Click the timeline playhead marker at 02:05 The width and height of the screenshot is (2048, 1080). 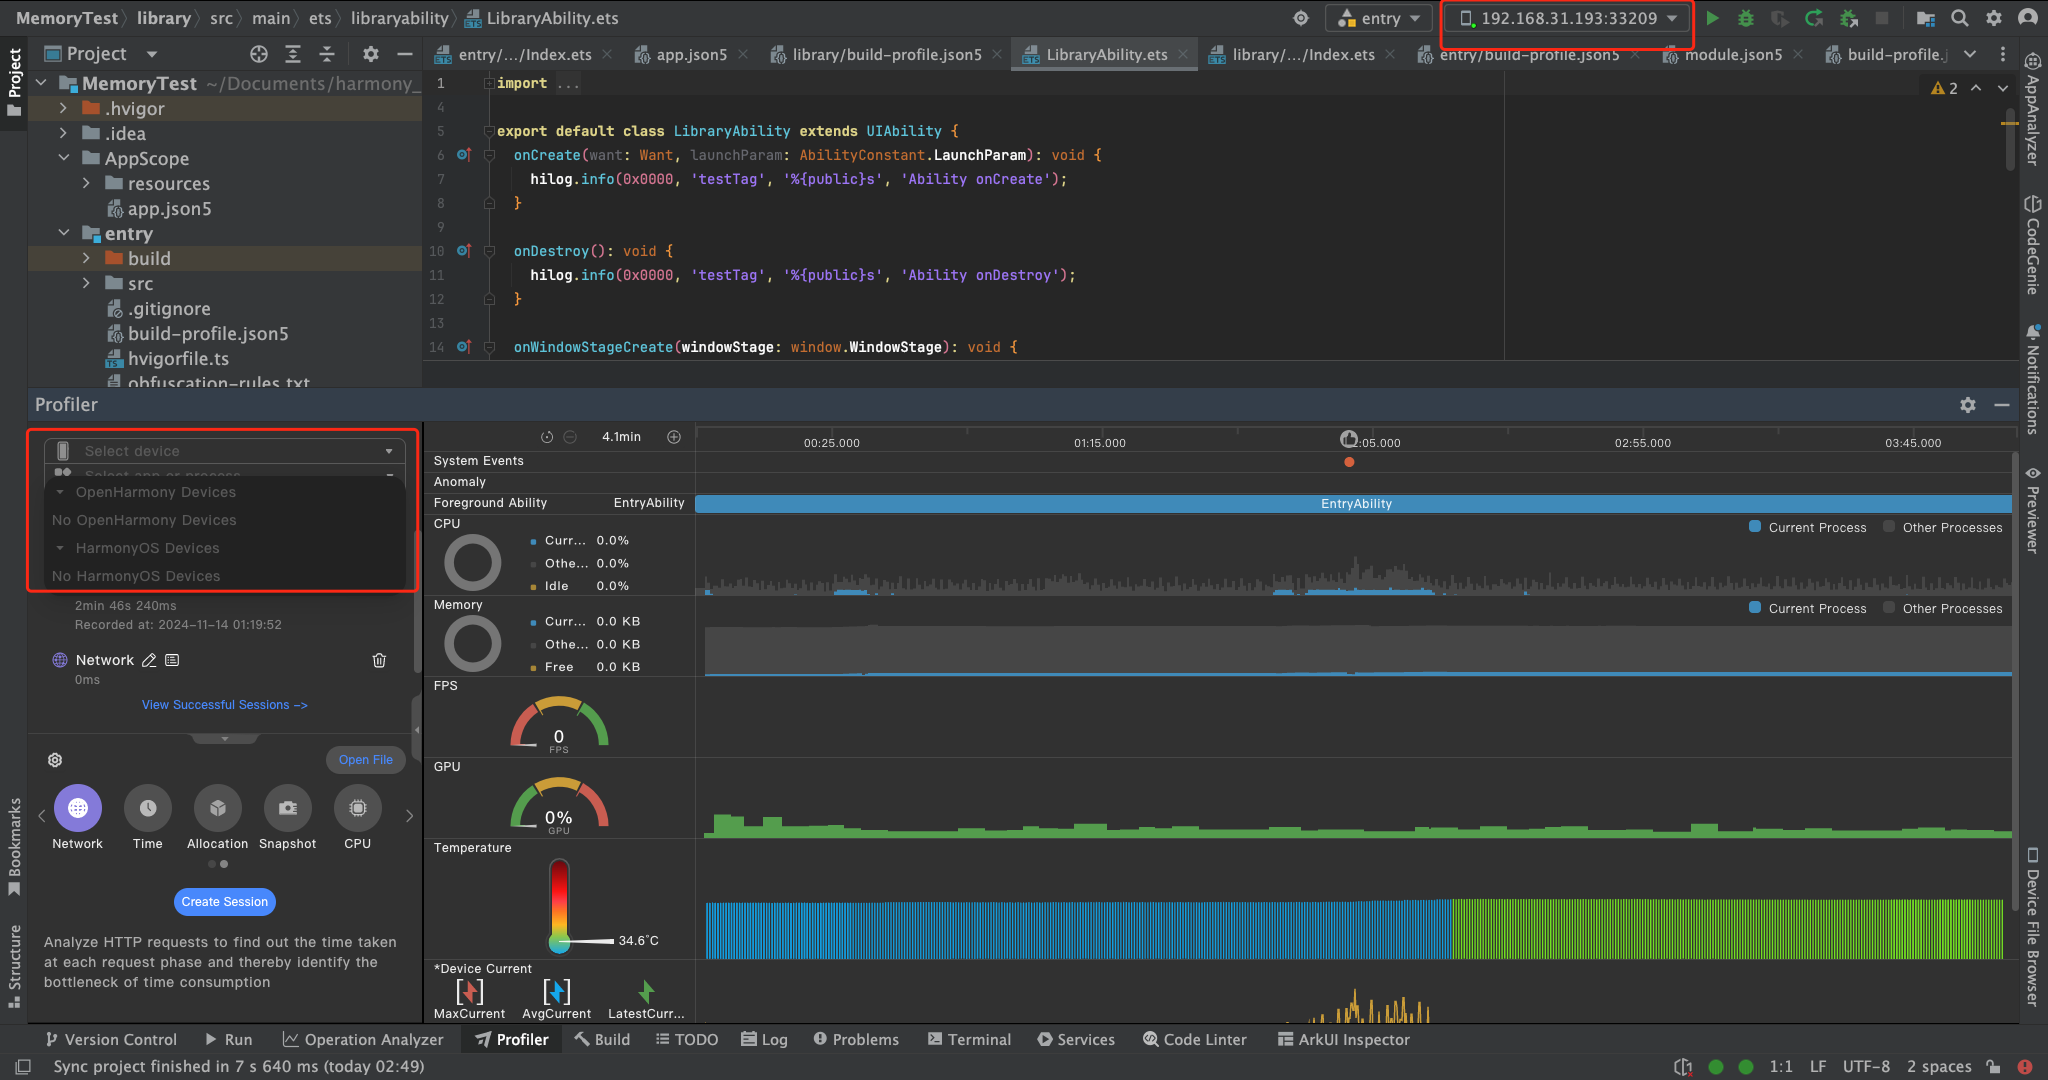point(1349,439)
